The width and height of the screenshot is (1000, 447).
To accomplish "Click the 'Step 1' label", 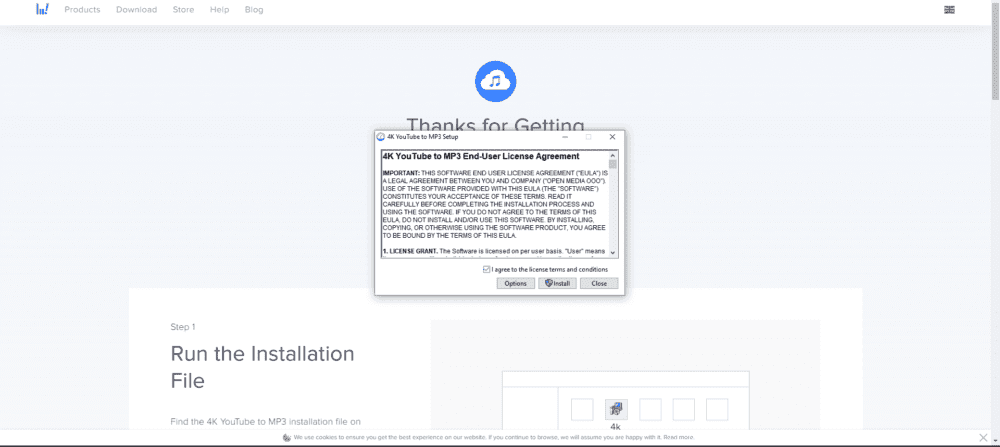I will coord(183,327).
